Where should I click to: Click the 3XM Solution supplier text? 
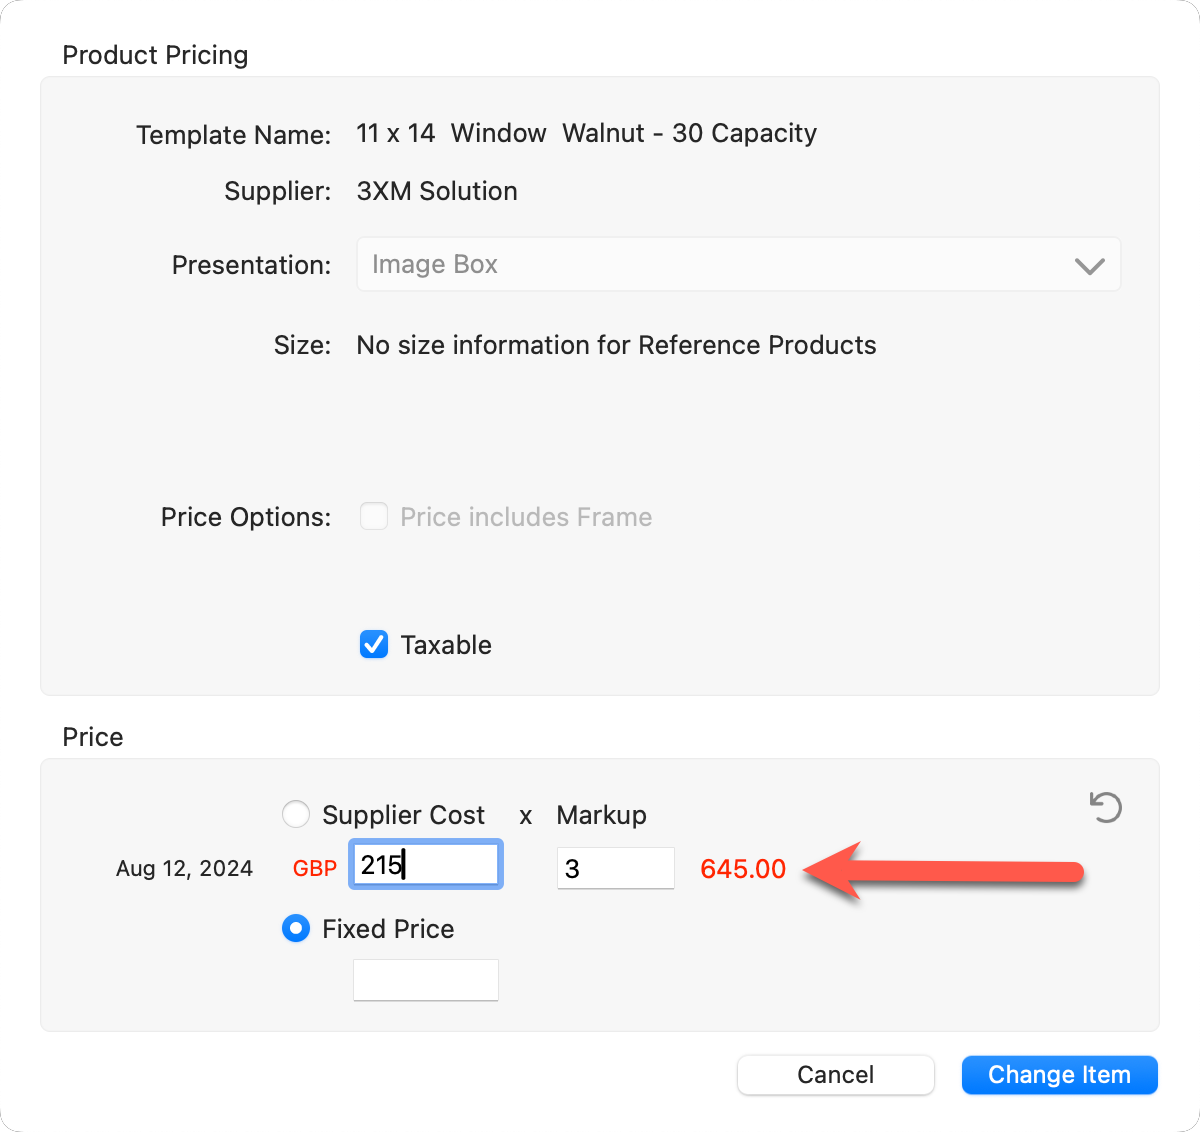pos(437,191)
